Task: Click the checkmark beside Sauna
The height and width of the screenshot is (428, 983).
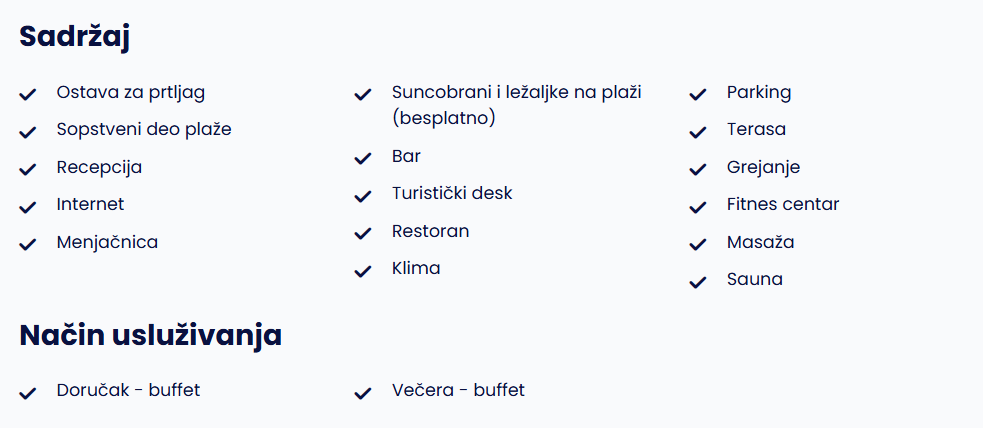Action: coord(698,283)
